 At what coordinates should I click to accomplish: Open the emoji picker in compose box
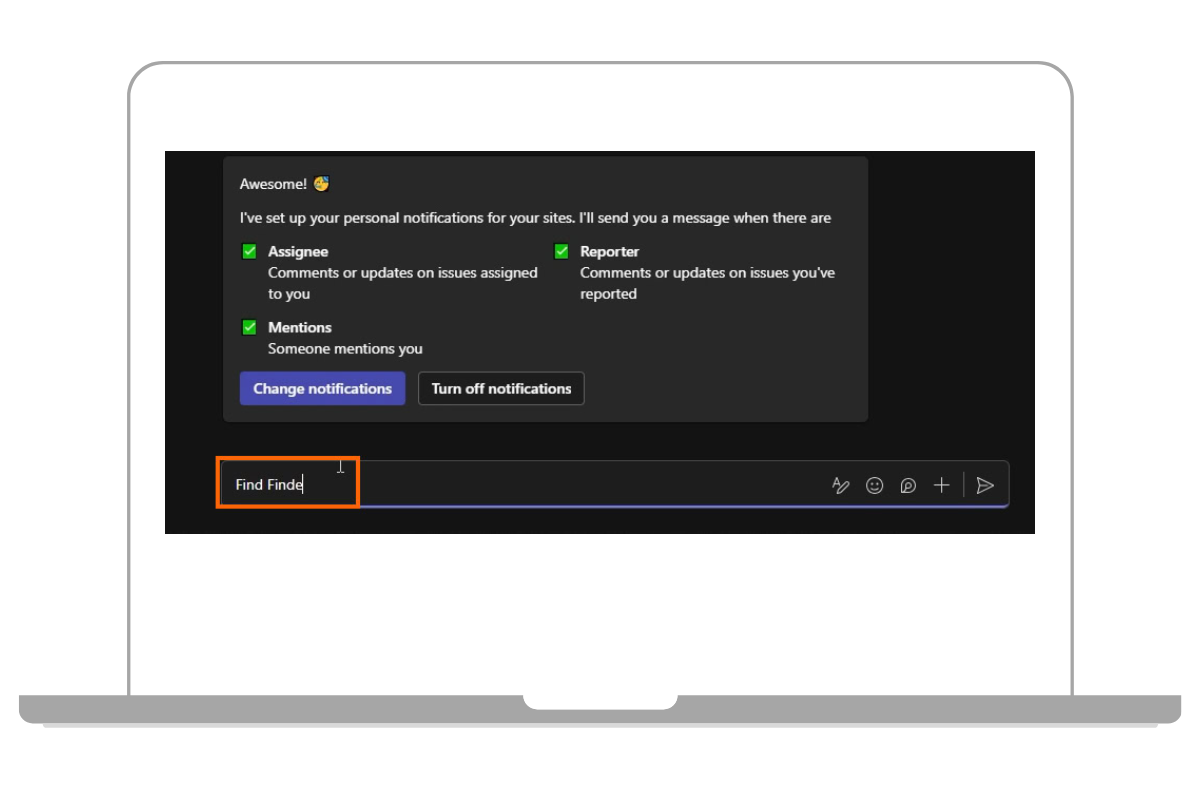[x=874, y=486]
